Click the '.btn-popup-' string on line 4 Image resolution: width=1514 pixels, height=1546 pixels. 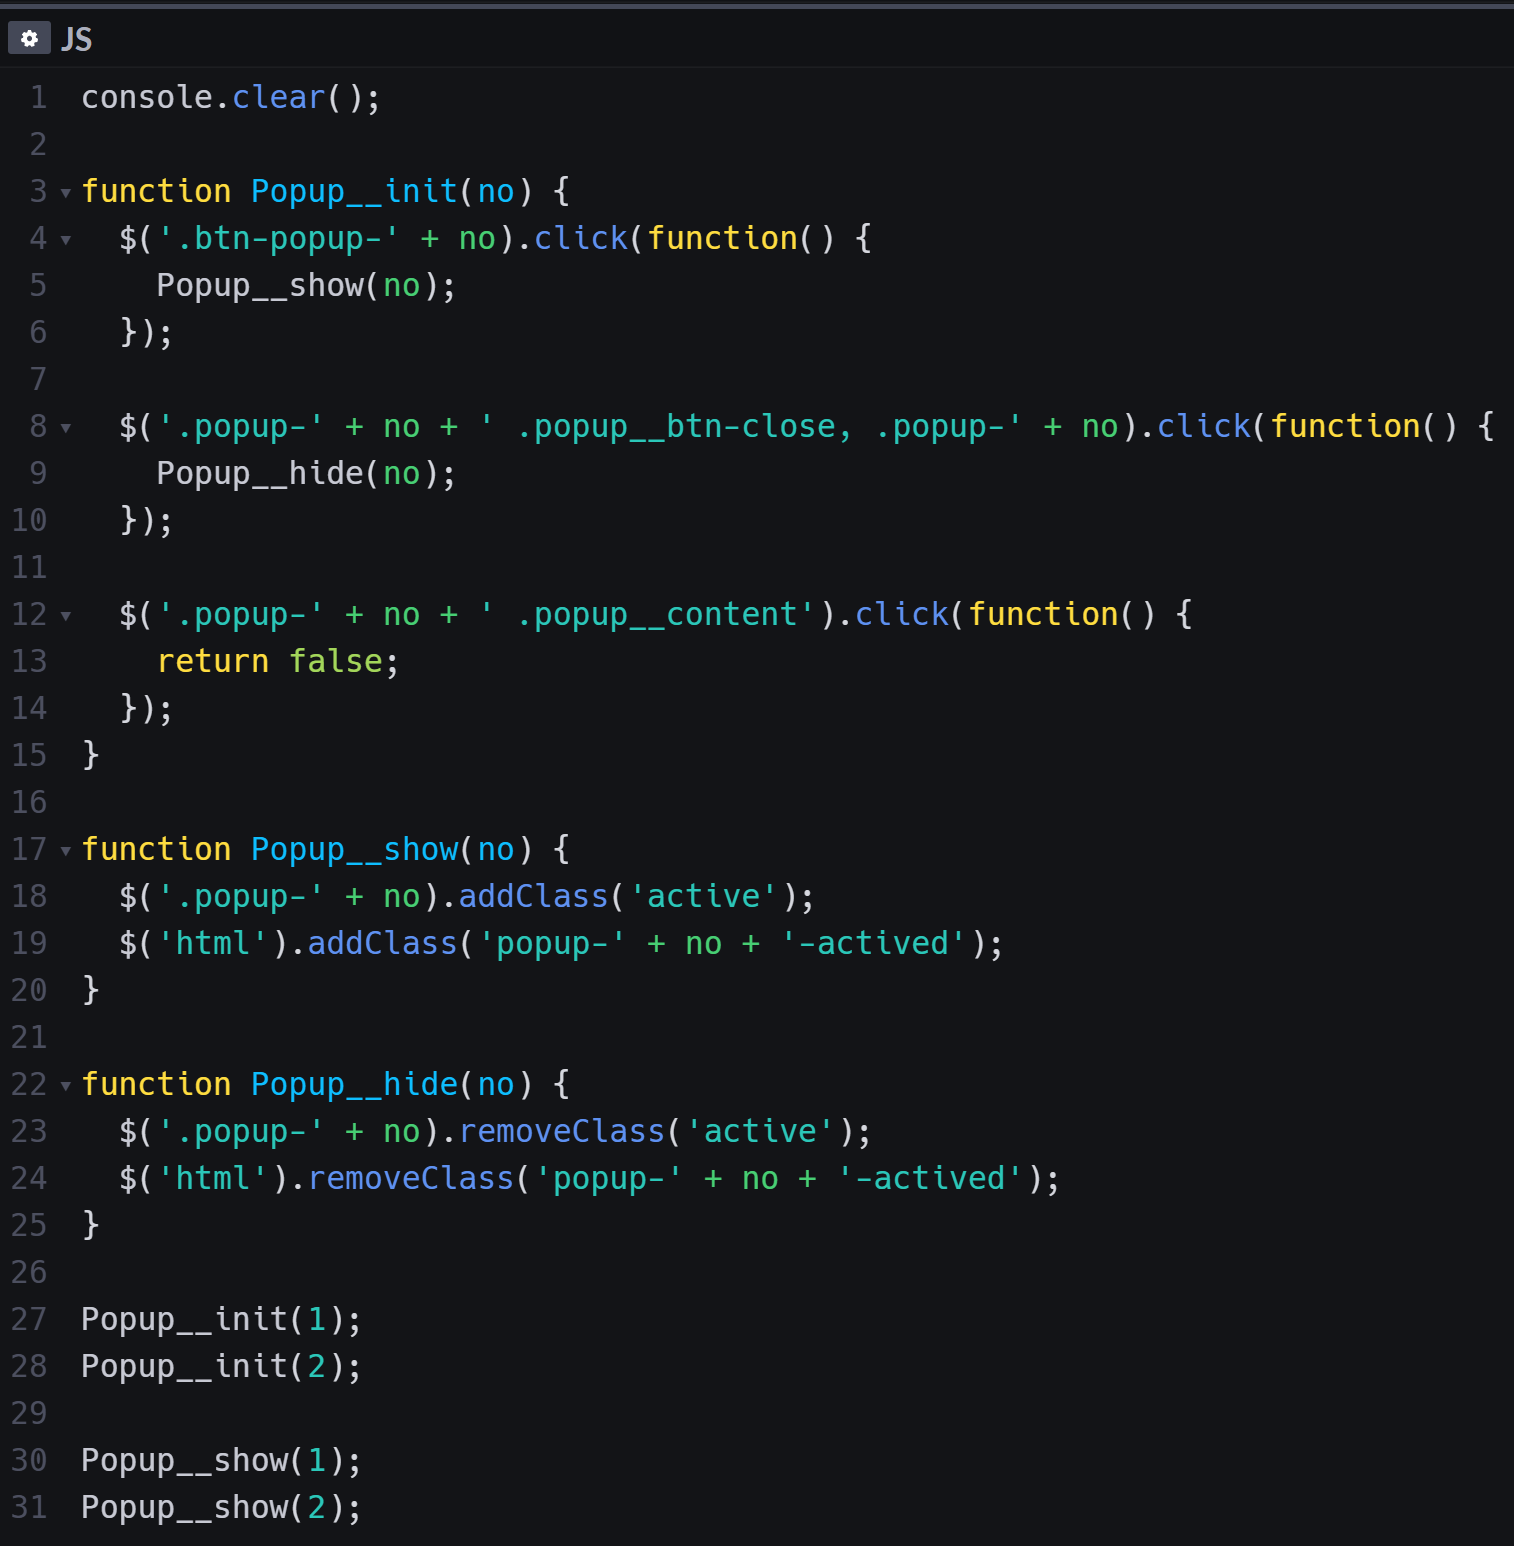(x=279, y=238)
